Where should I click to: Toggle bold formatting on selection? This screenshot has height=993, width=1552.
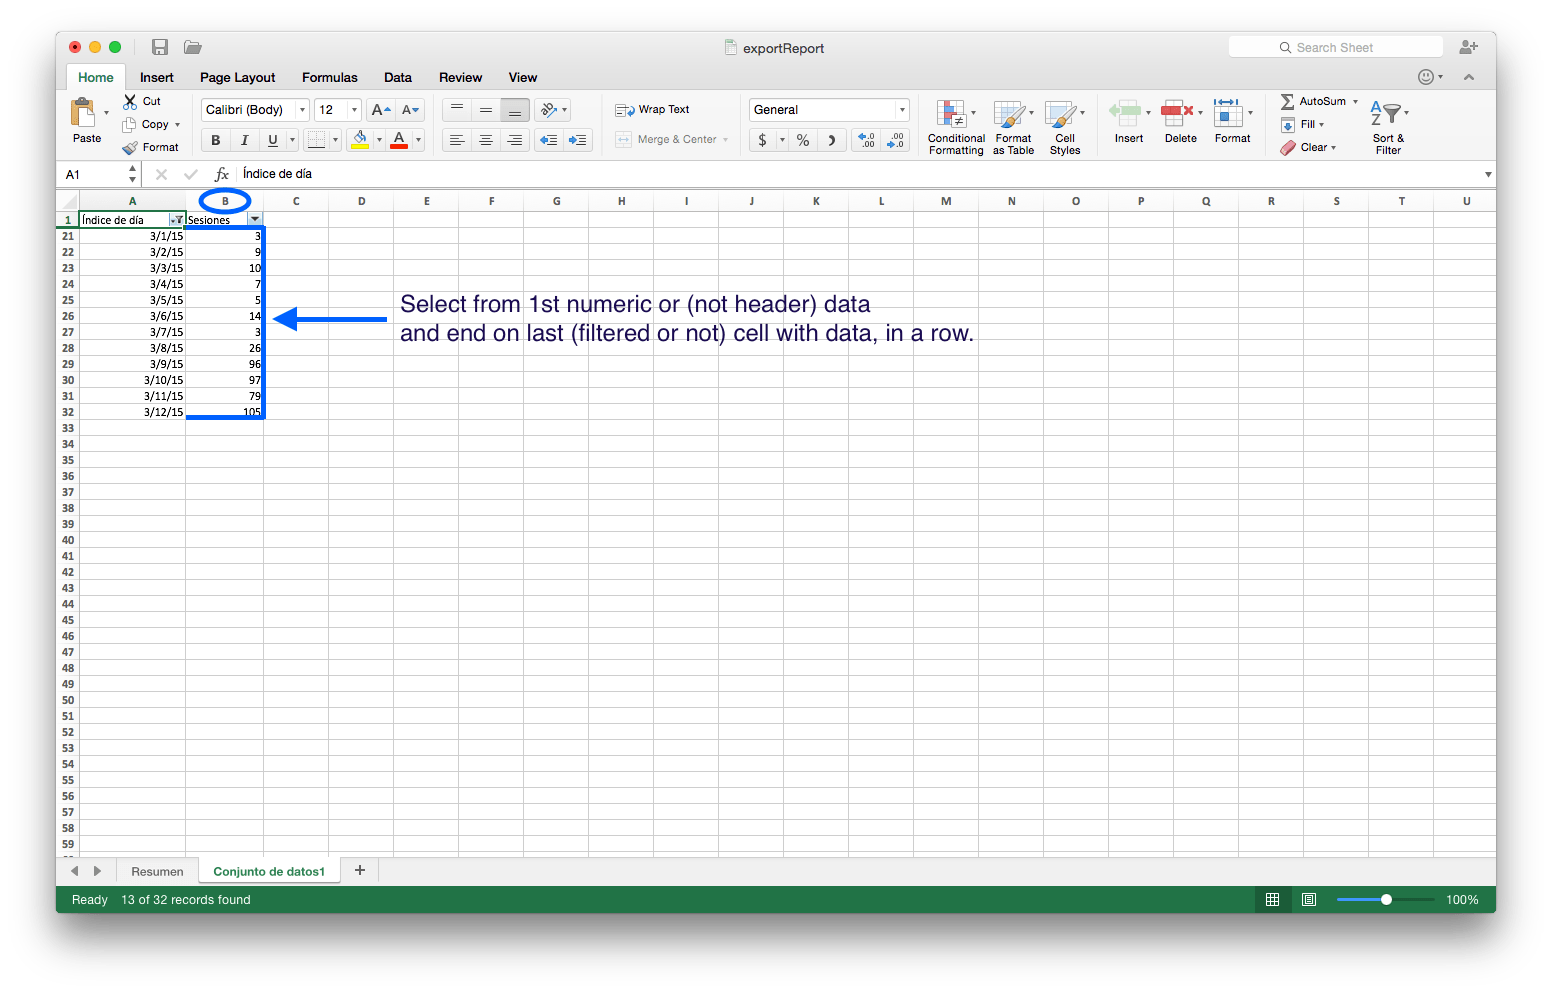(x=215, y=140)
